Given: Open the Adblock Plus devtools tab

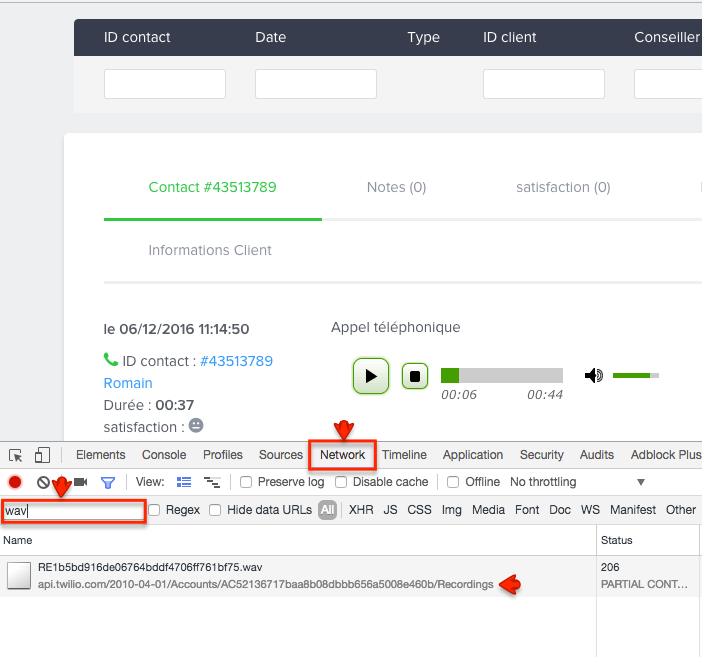Looking at the screenshot, I should [666, 455].
